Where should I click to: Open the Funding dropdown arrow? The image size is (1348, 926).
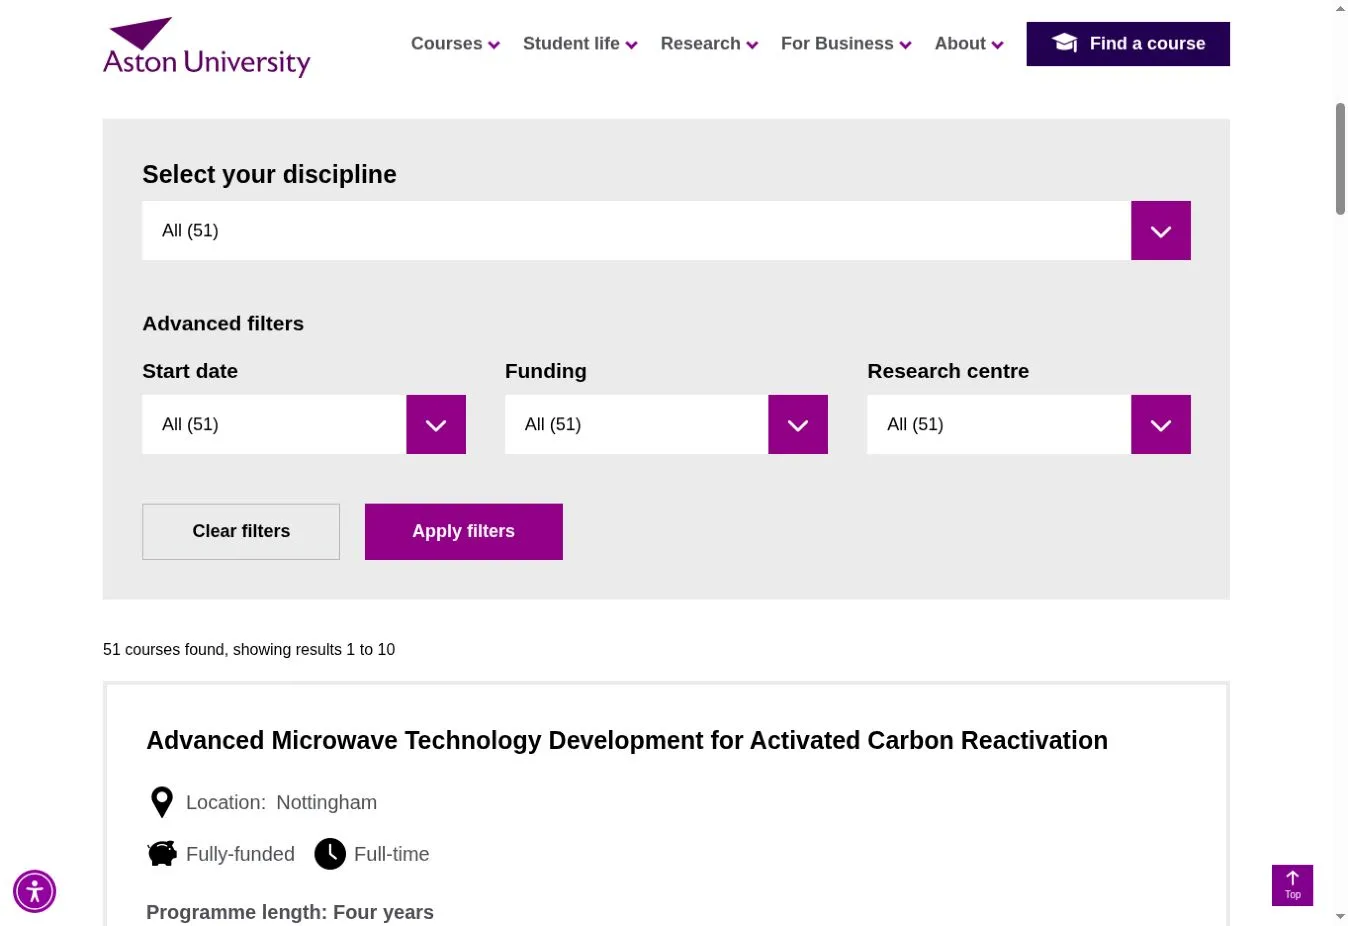click(x=798, y=425)
